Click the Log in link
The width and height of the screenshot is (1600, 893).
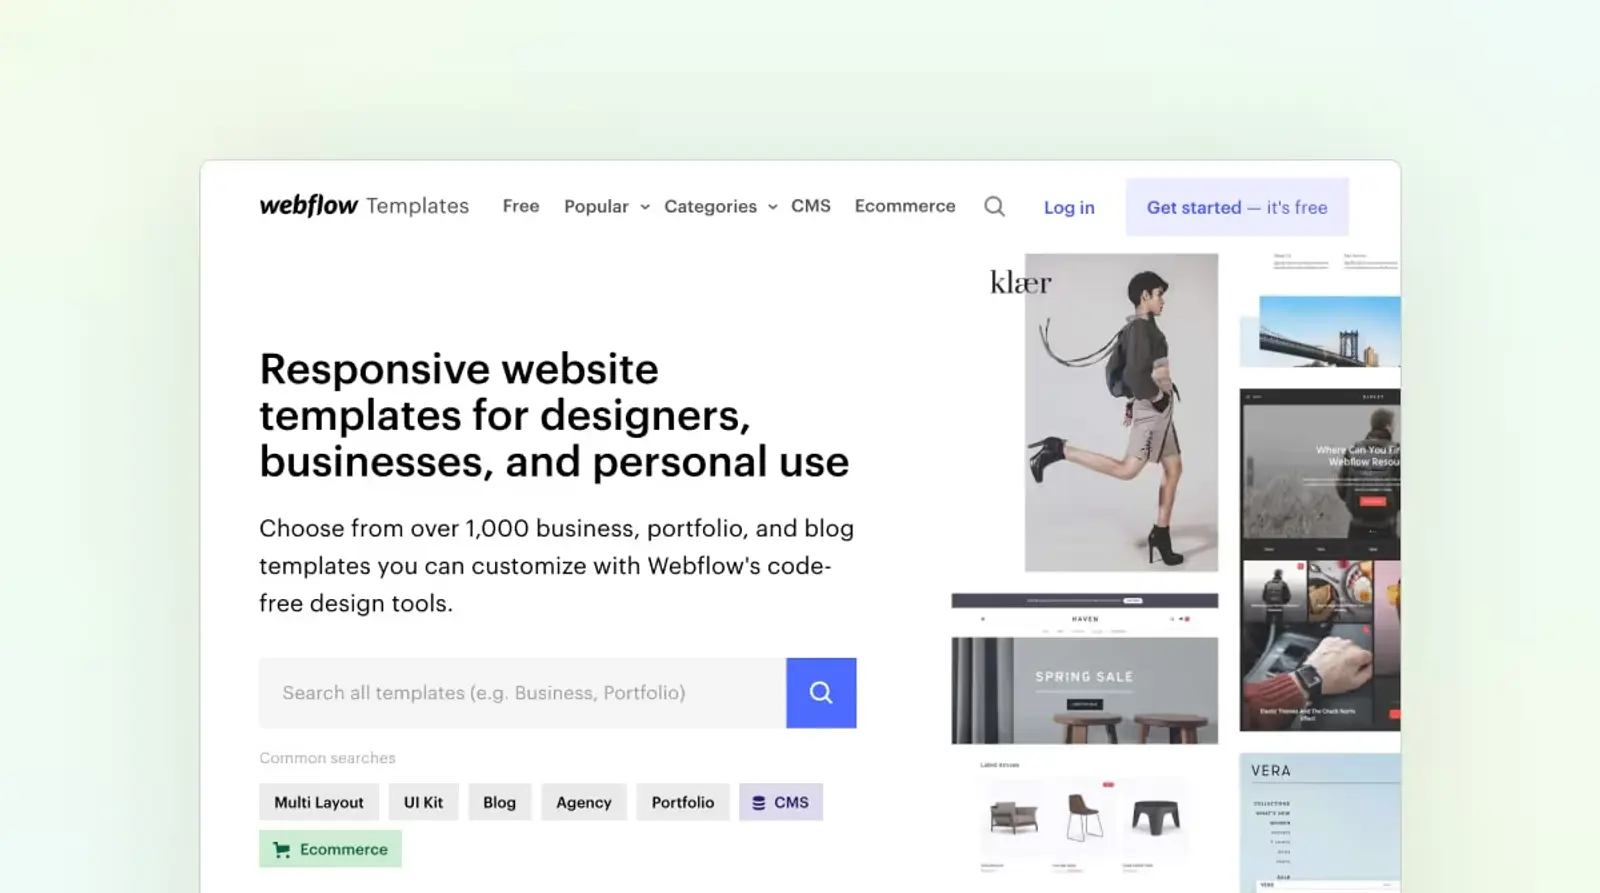1069,208
